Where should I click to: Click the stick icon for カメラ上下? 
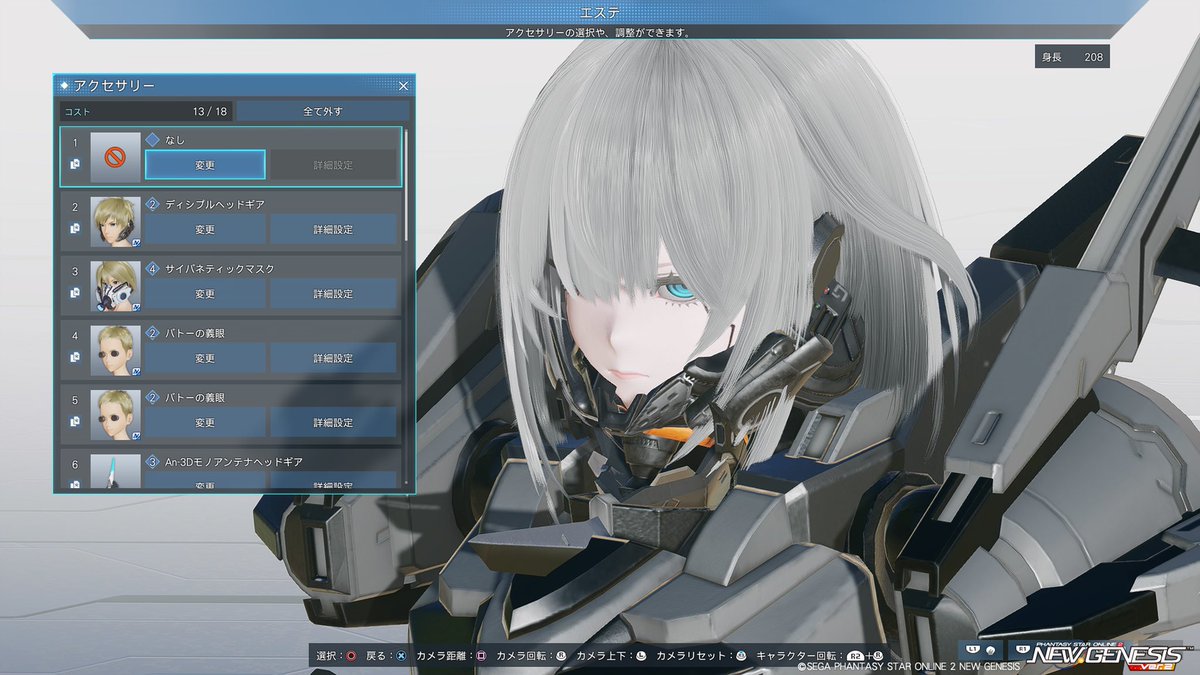643,656
